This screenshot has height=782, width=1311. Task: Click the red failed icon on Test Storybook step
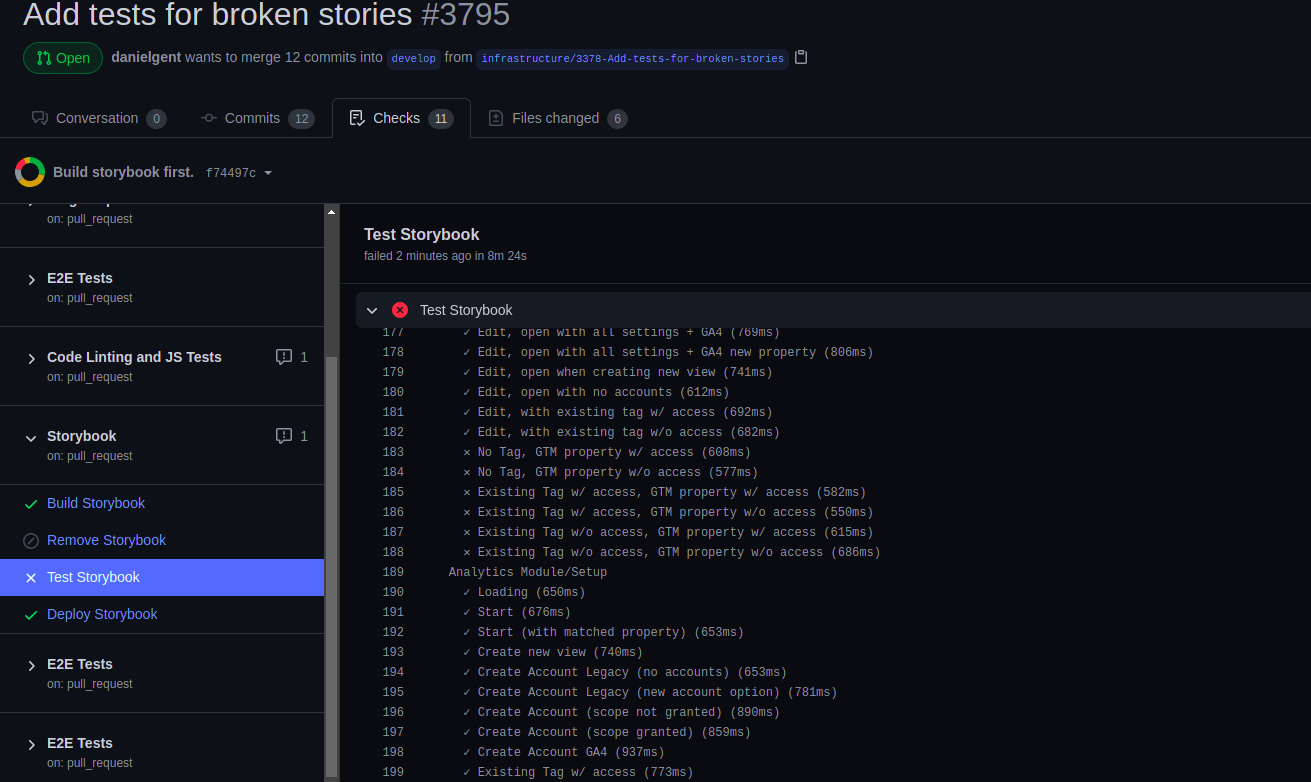click(x=400, y=310)
